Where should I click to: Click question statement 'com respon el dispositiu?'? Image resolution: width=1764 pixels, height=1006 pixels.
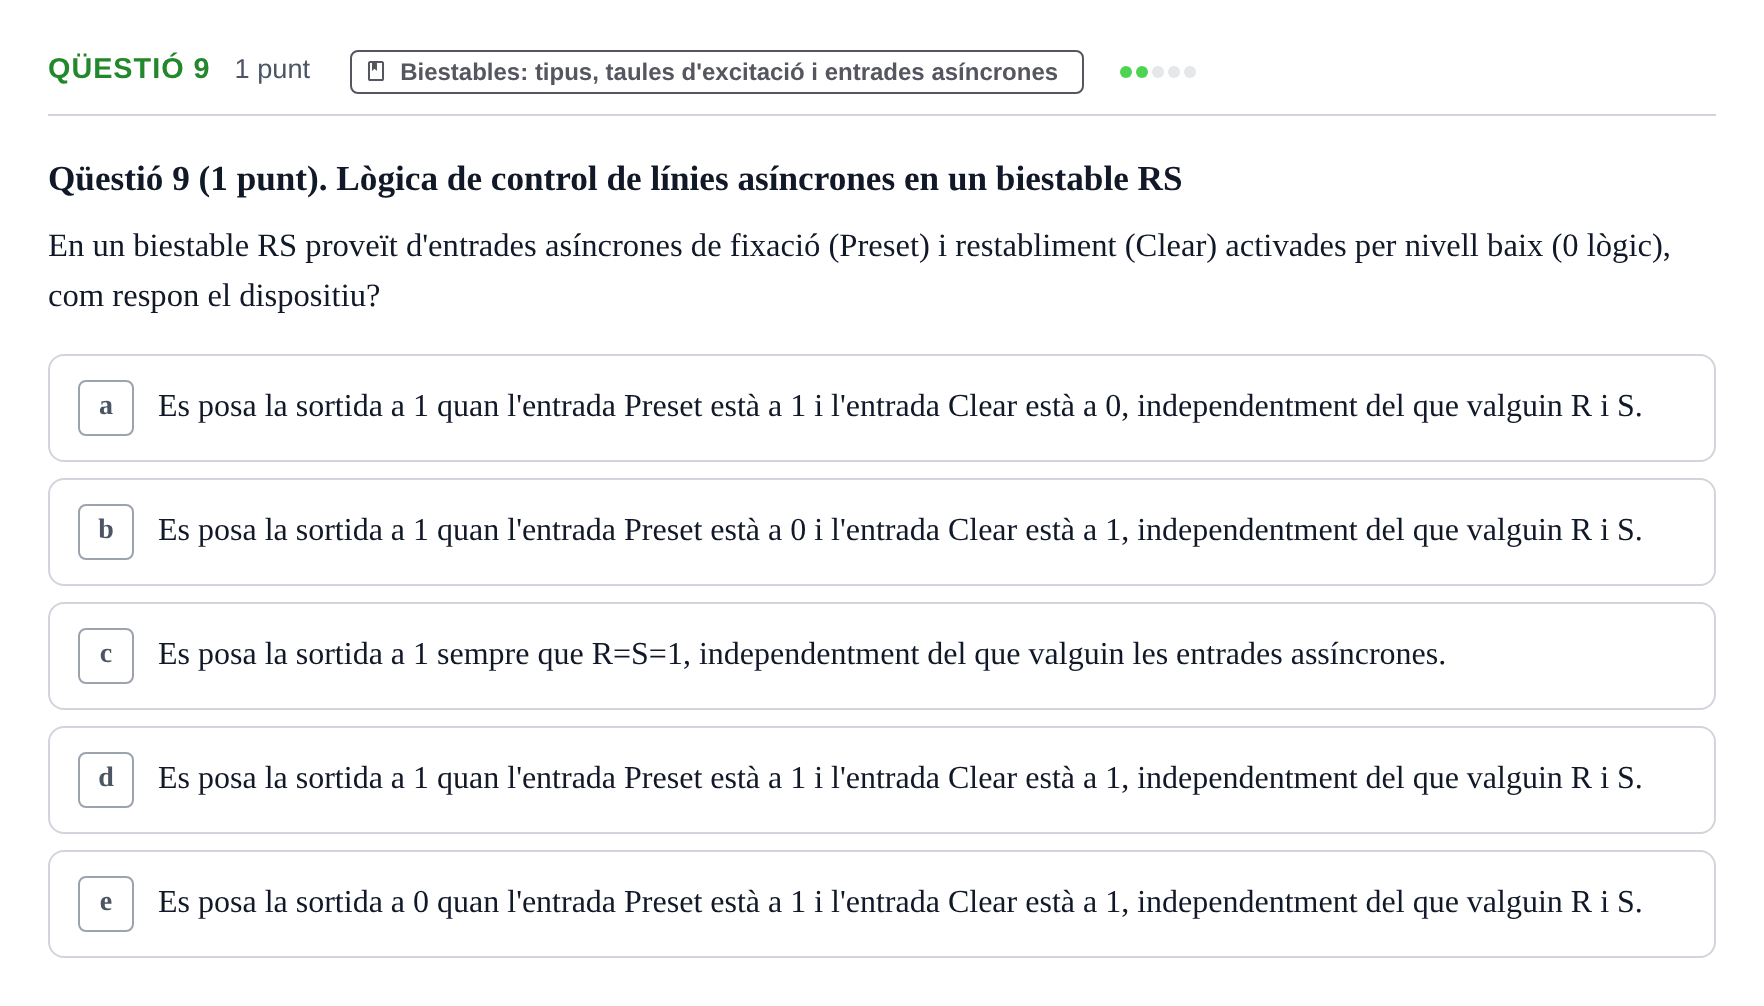tap(214, 296)
